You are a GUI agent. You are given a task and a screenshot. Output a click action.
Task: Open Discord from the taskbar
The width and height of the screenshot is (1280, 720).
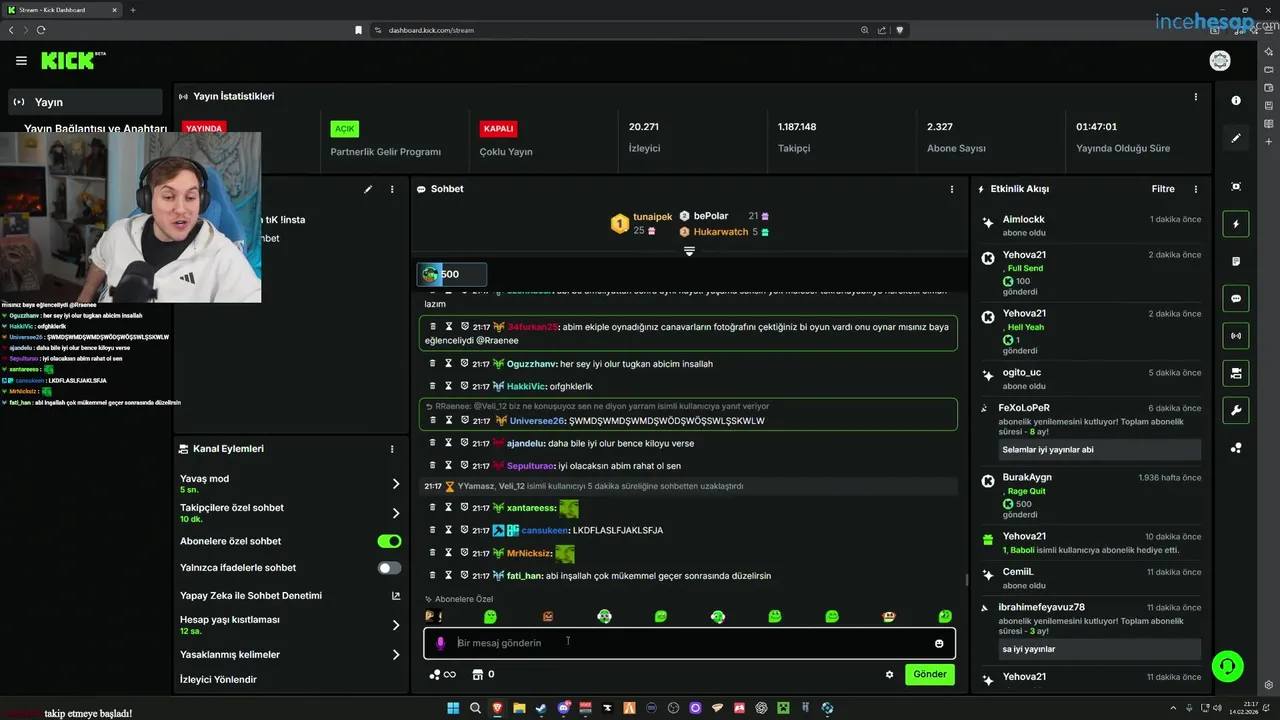(563, 708)
